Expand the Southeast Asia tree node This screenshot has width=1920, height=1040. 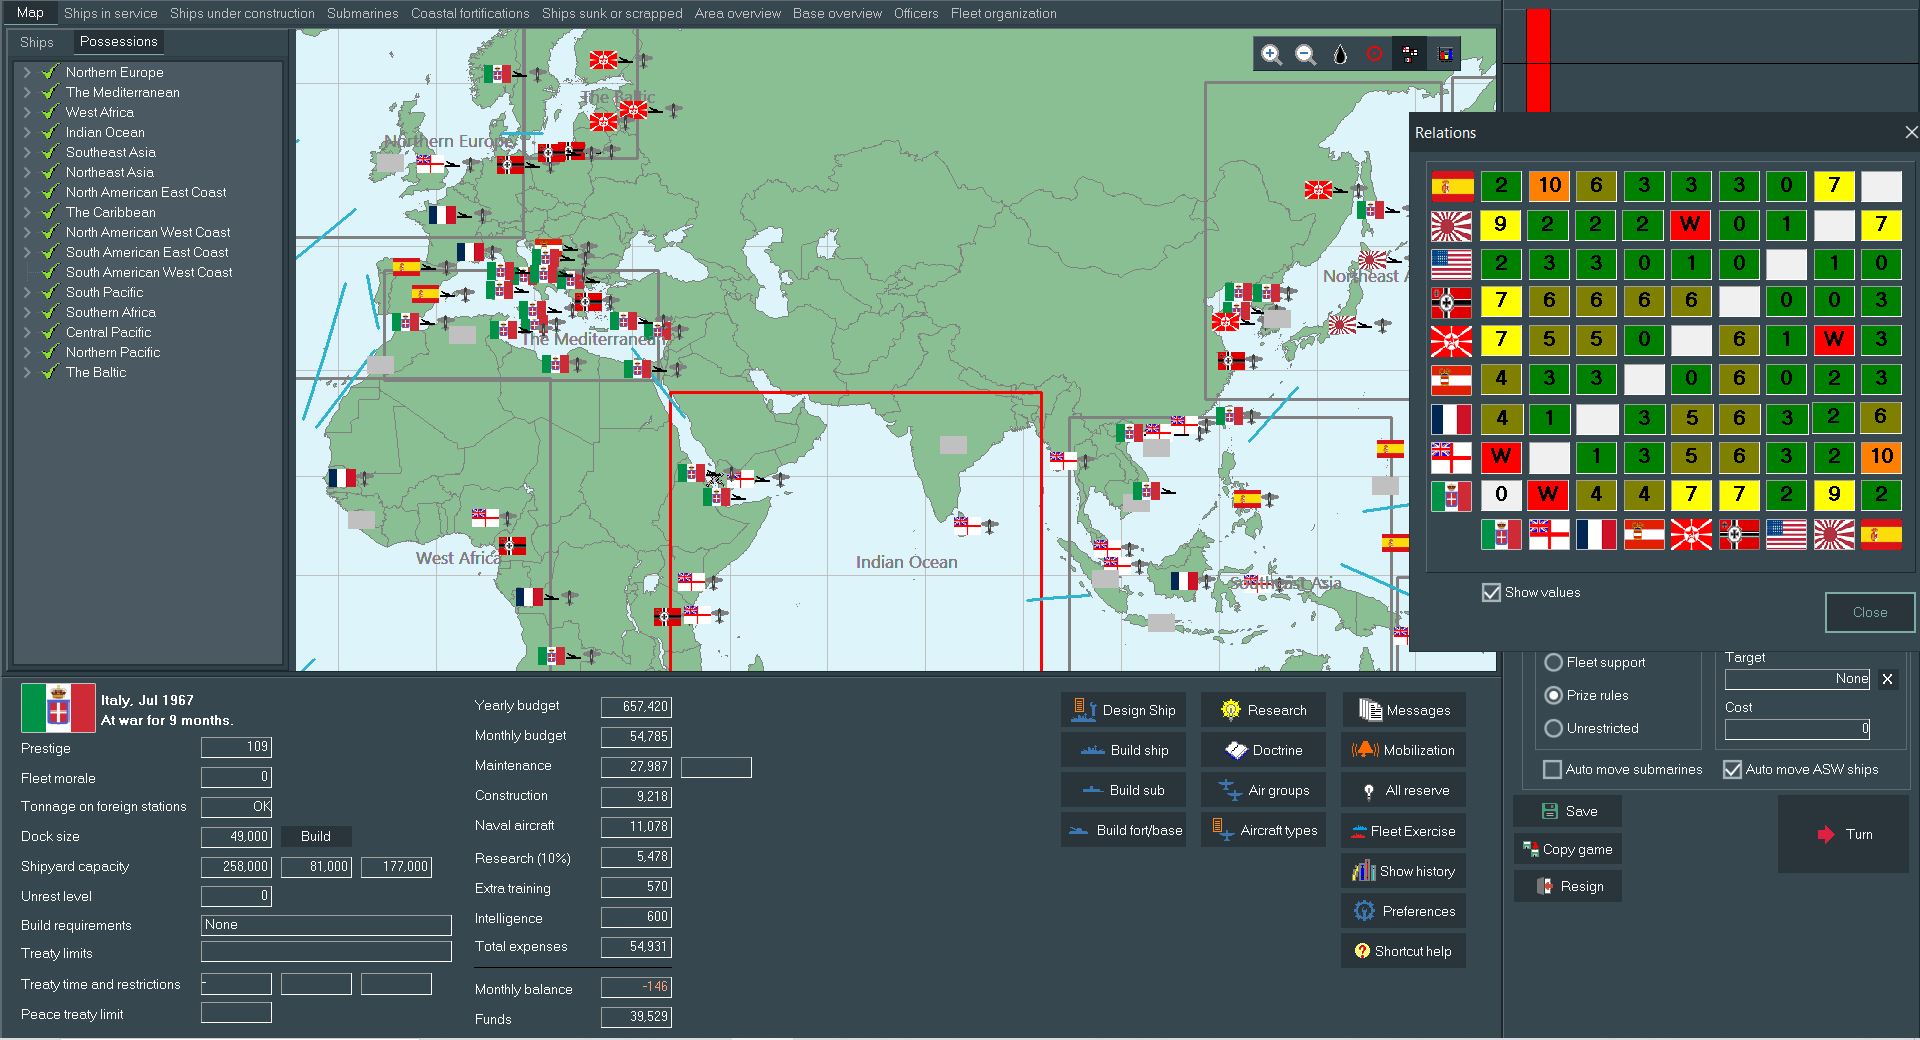point(27,152)
